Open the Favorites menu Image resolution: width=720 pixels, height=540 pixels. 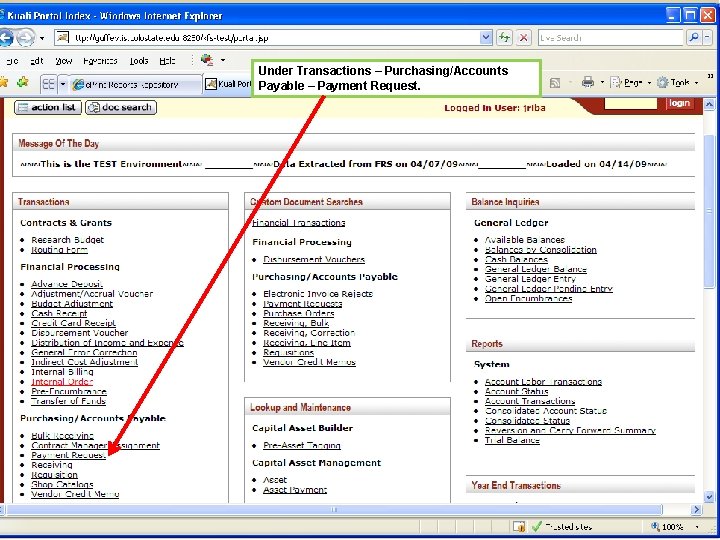(100, 61)
